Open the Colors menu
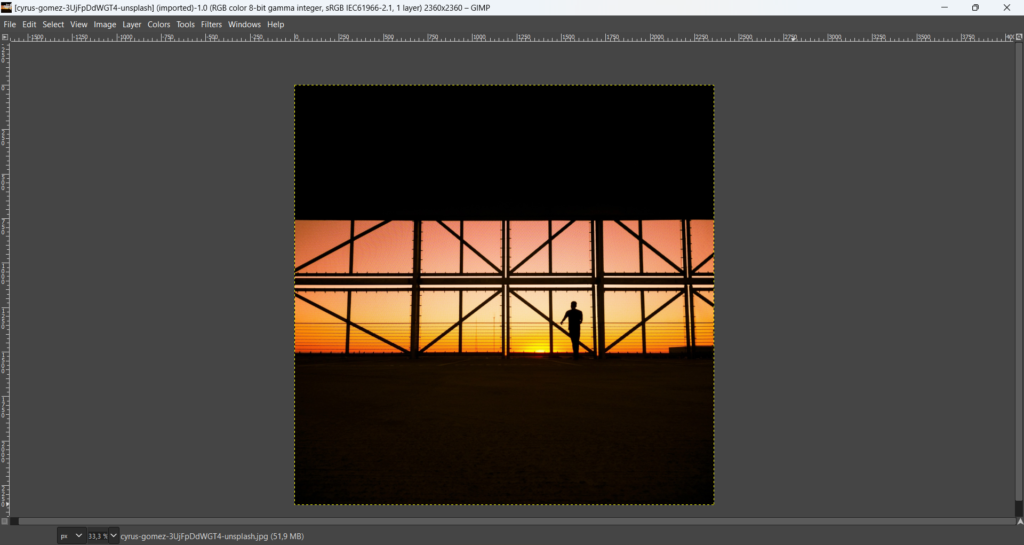The width and height of the screenshot is (1024, 545). [159, 24]
